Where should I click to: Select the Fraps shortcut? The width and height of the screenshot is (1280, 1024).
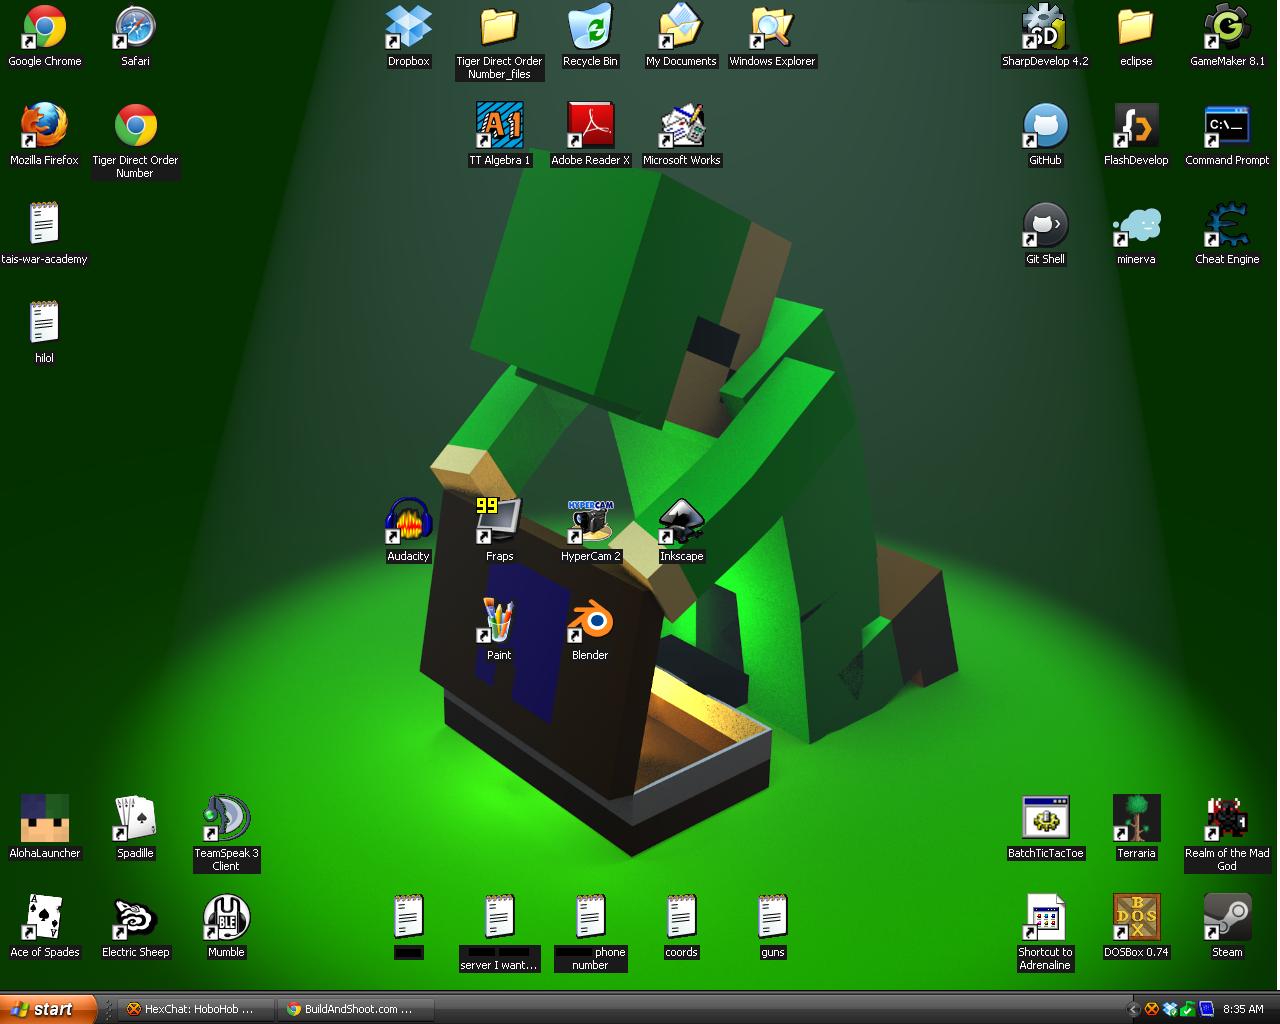[499, 522]
